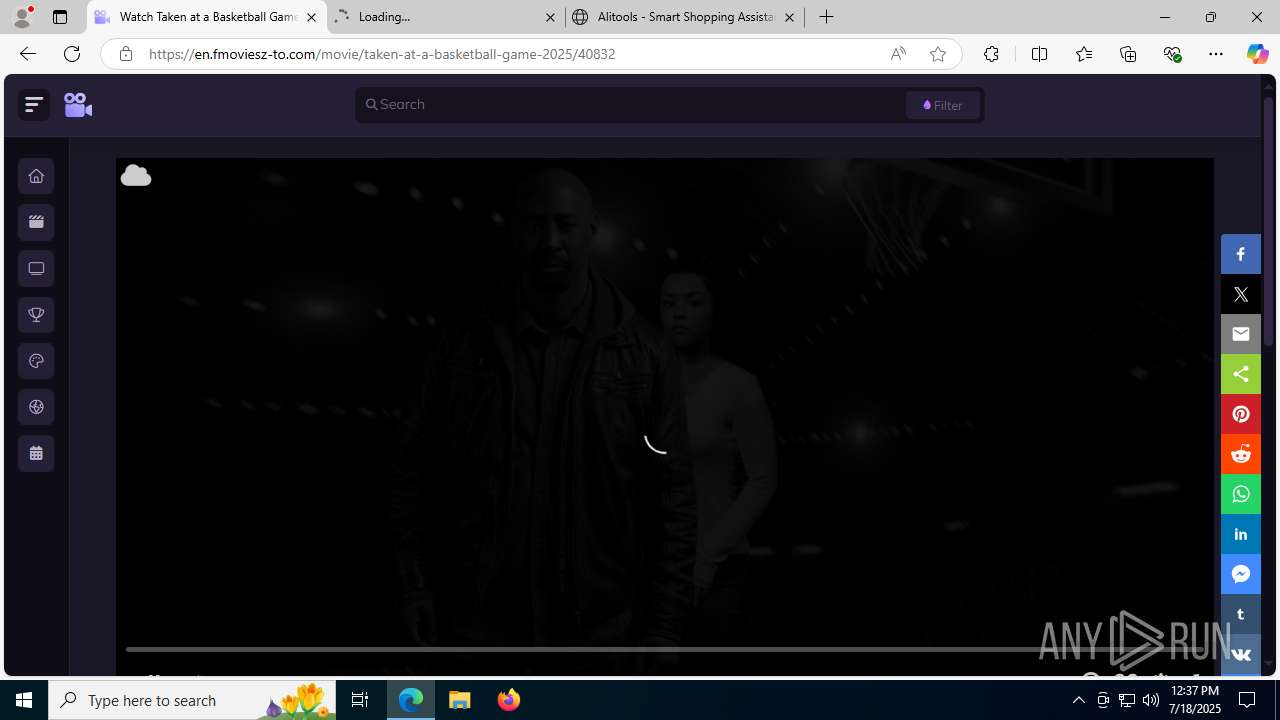Open Collections panel
Screen dimensions: 1280x720
[x=1128, y=54]
